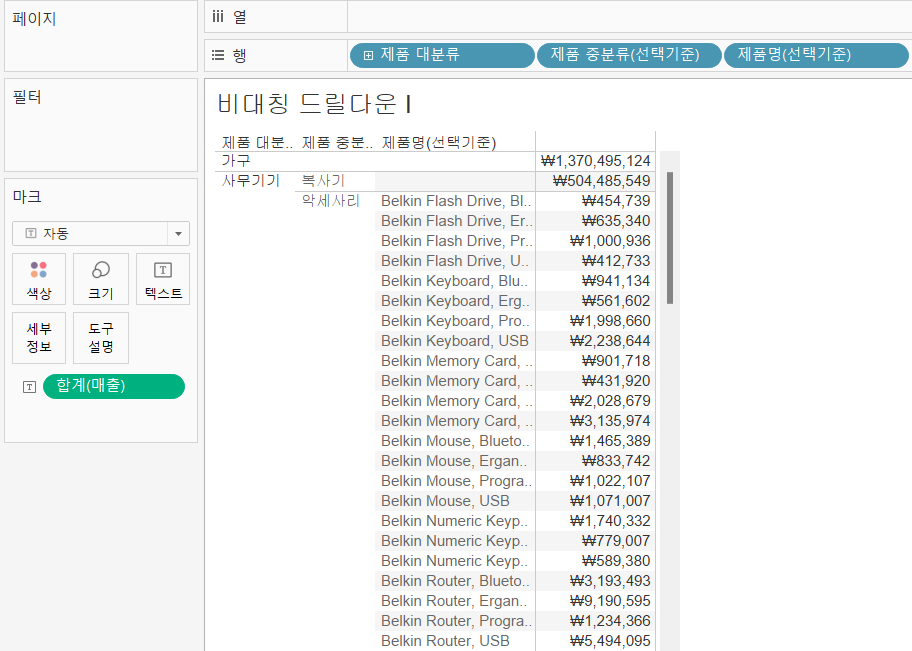Viewport: 912px width, 651px height.
Task: Click the columns shelf icon next to 열
Action: [x=218, y=17]
